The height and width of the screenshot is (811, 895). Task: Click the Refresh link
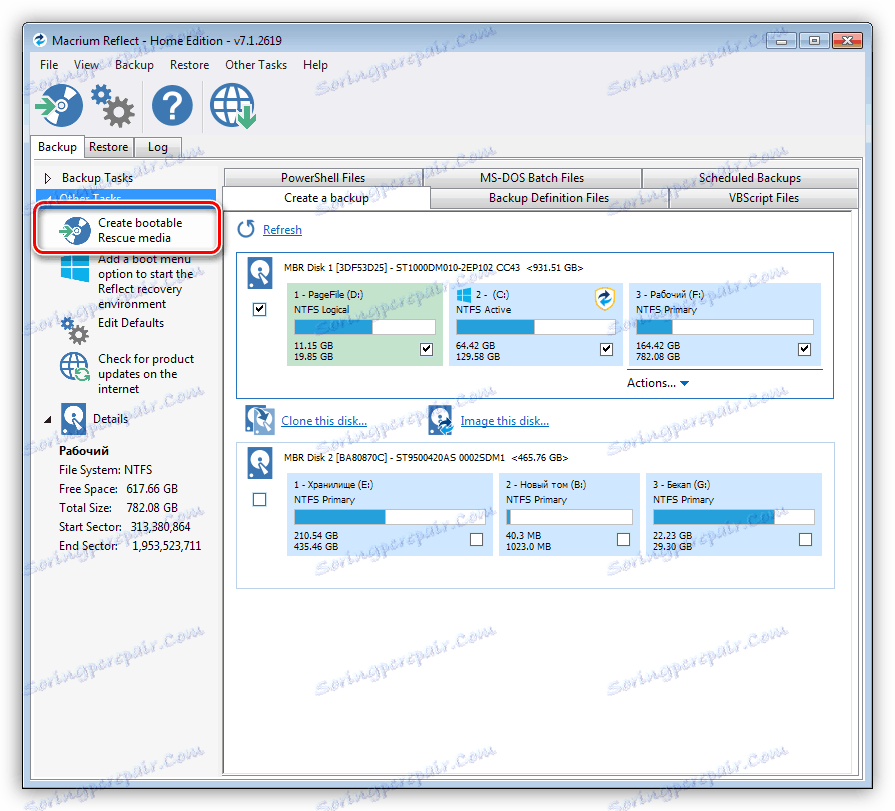pos(283,229)
